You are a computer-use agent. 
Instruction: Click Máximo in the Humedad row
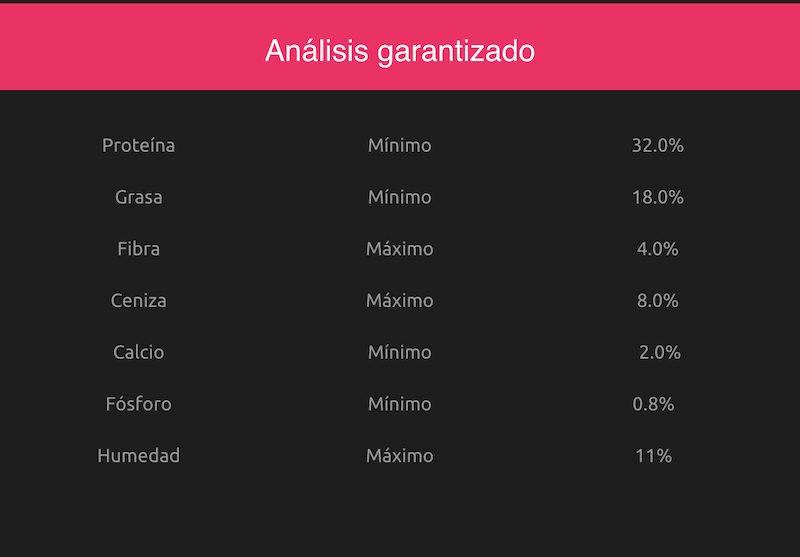399,455
